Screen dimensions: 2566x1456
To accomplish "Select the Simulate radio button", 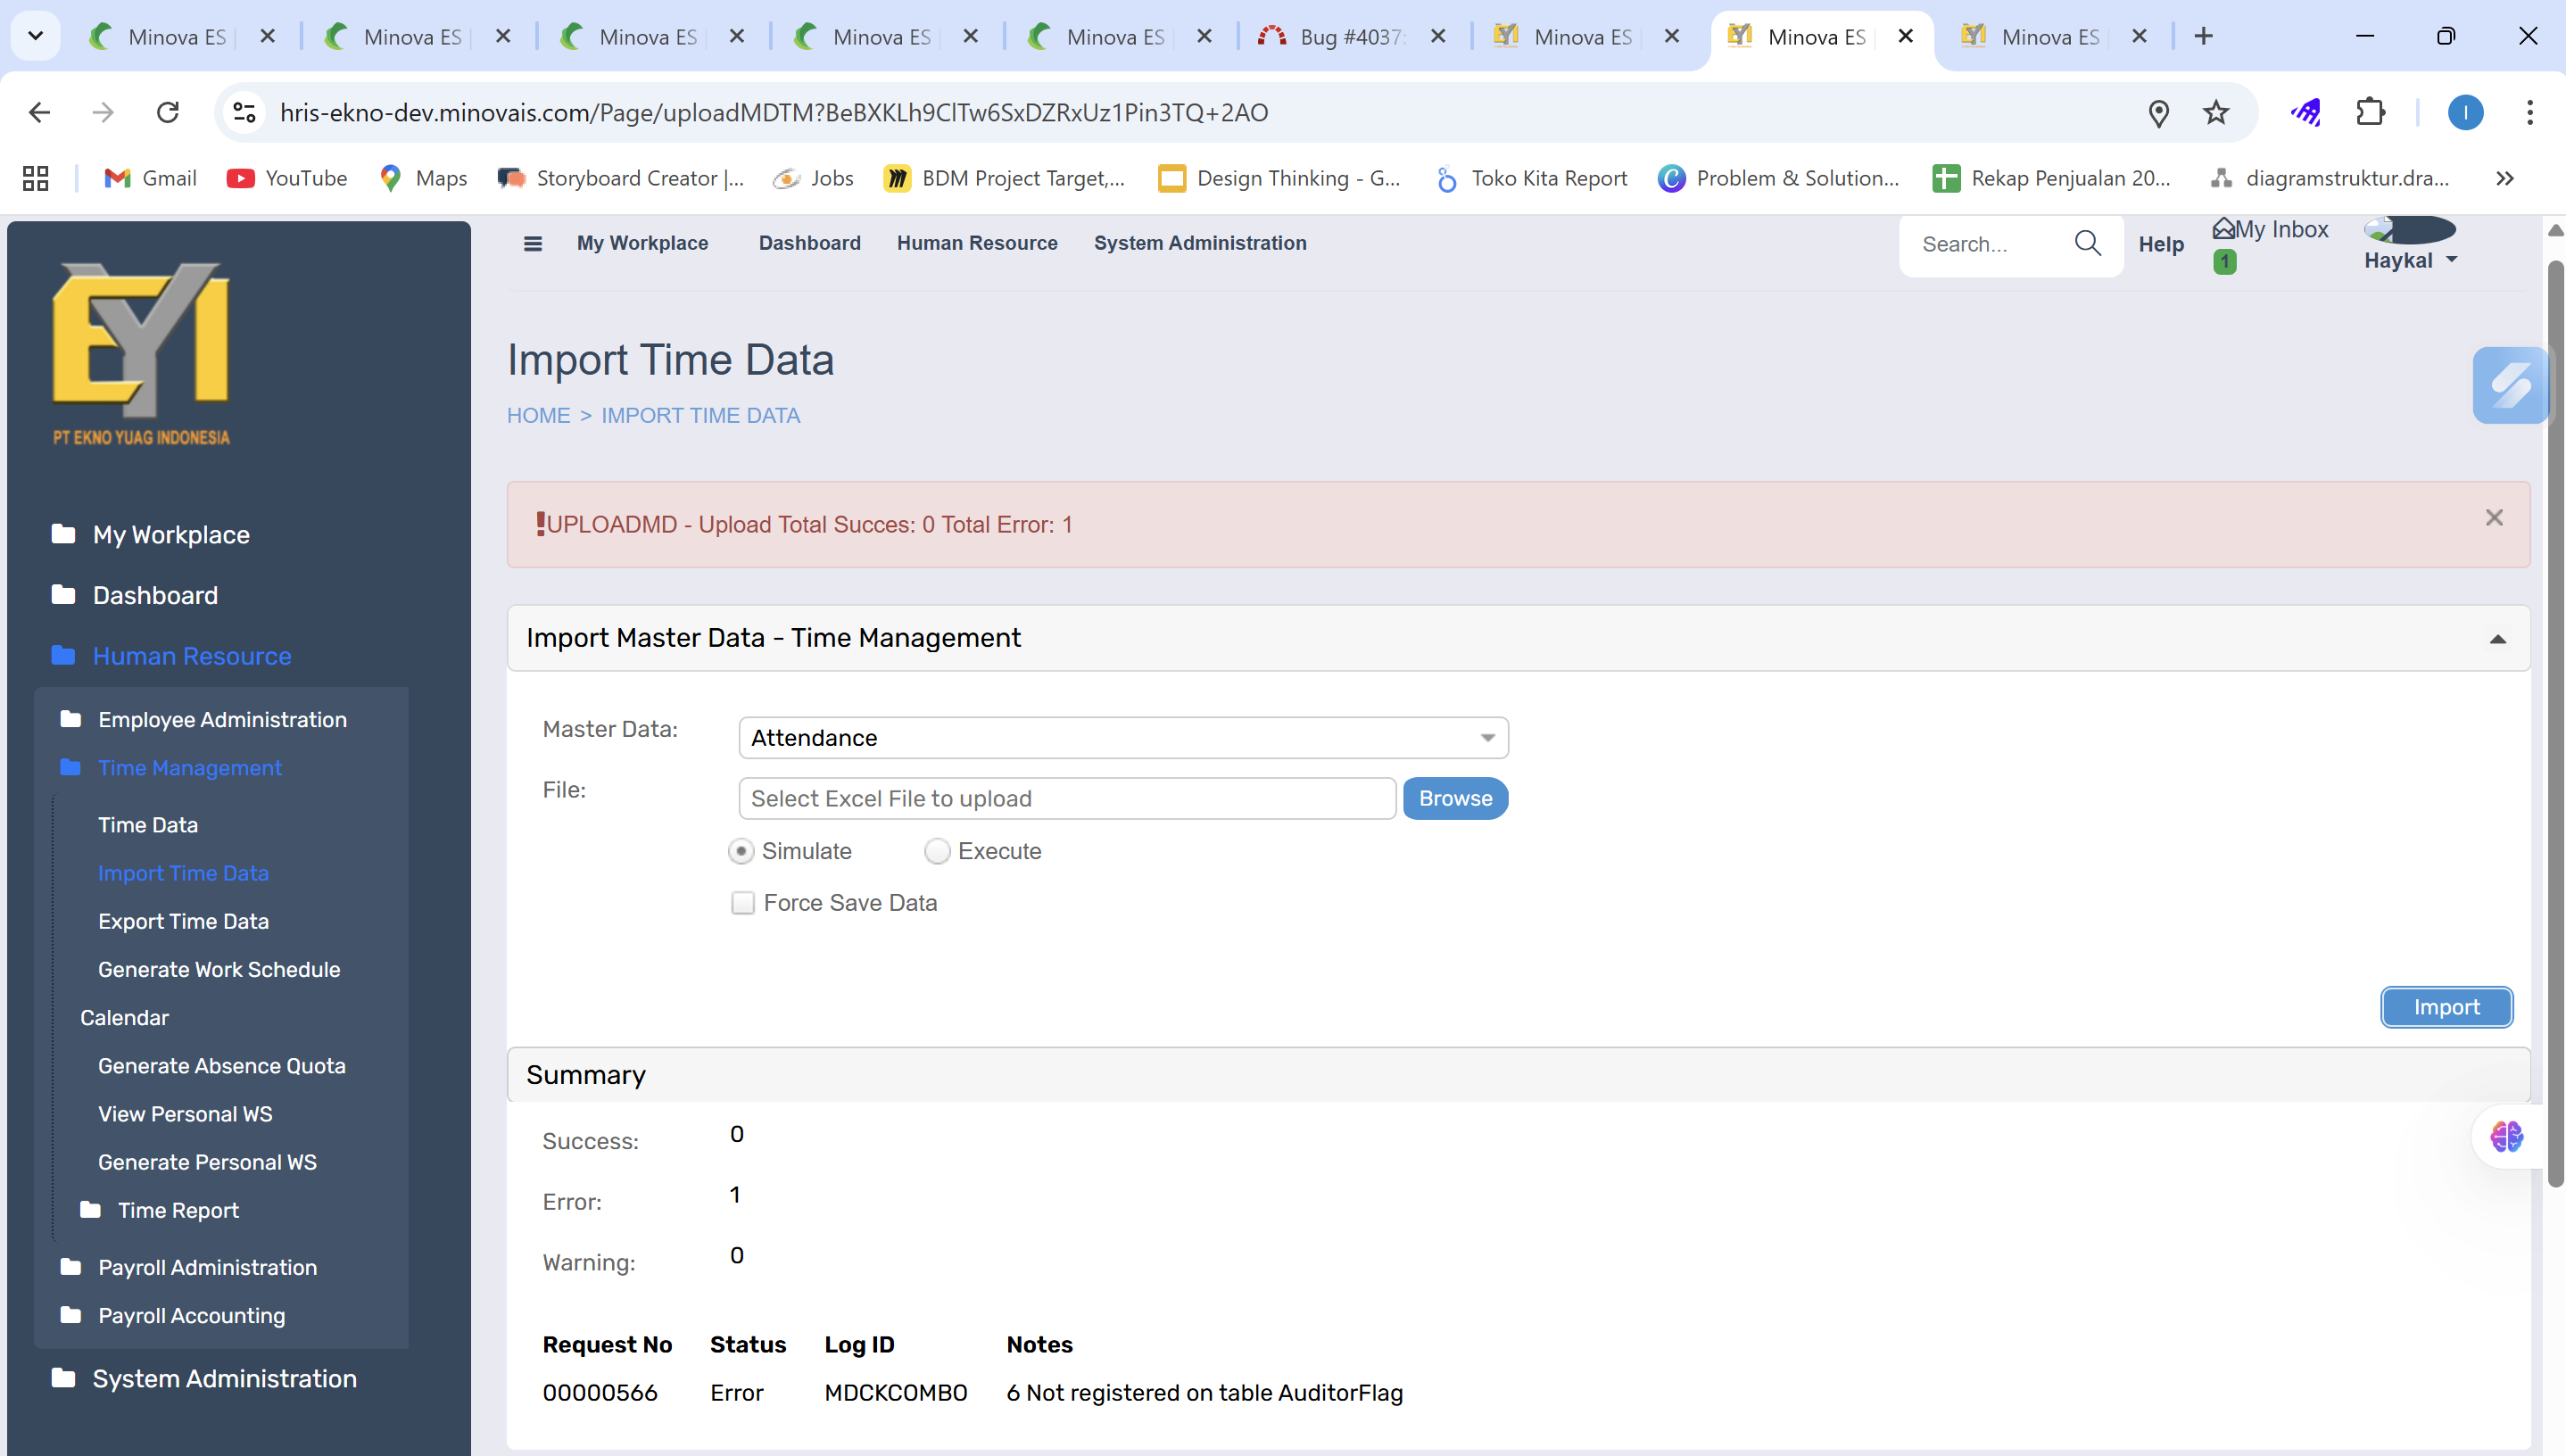I will (741, 851).
